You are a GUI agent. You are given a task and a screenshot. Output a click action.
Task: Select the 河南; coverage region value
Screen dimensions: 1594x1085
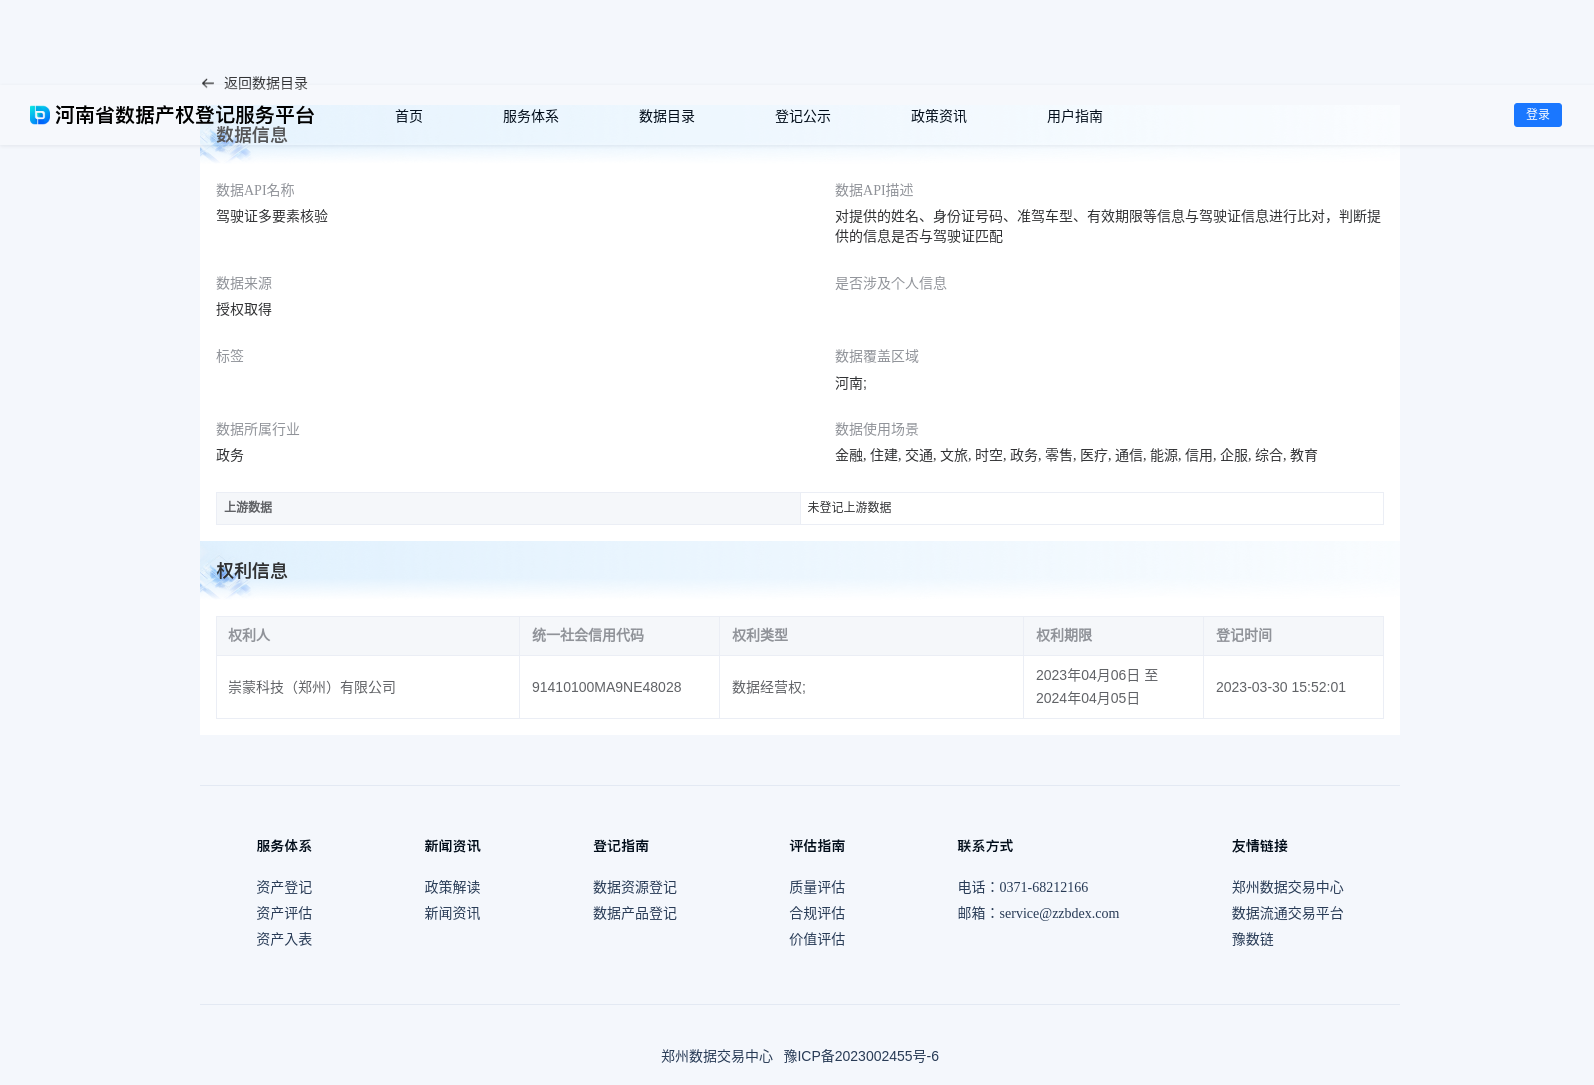coord(851,383)
